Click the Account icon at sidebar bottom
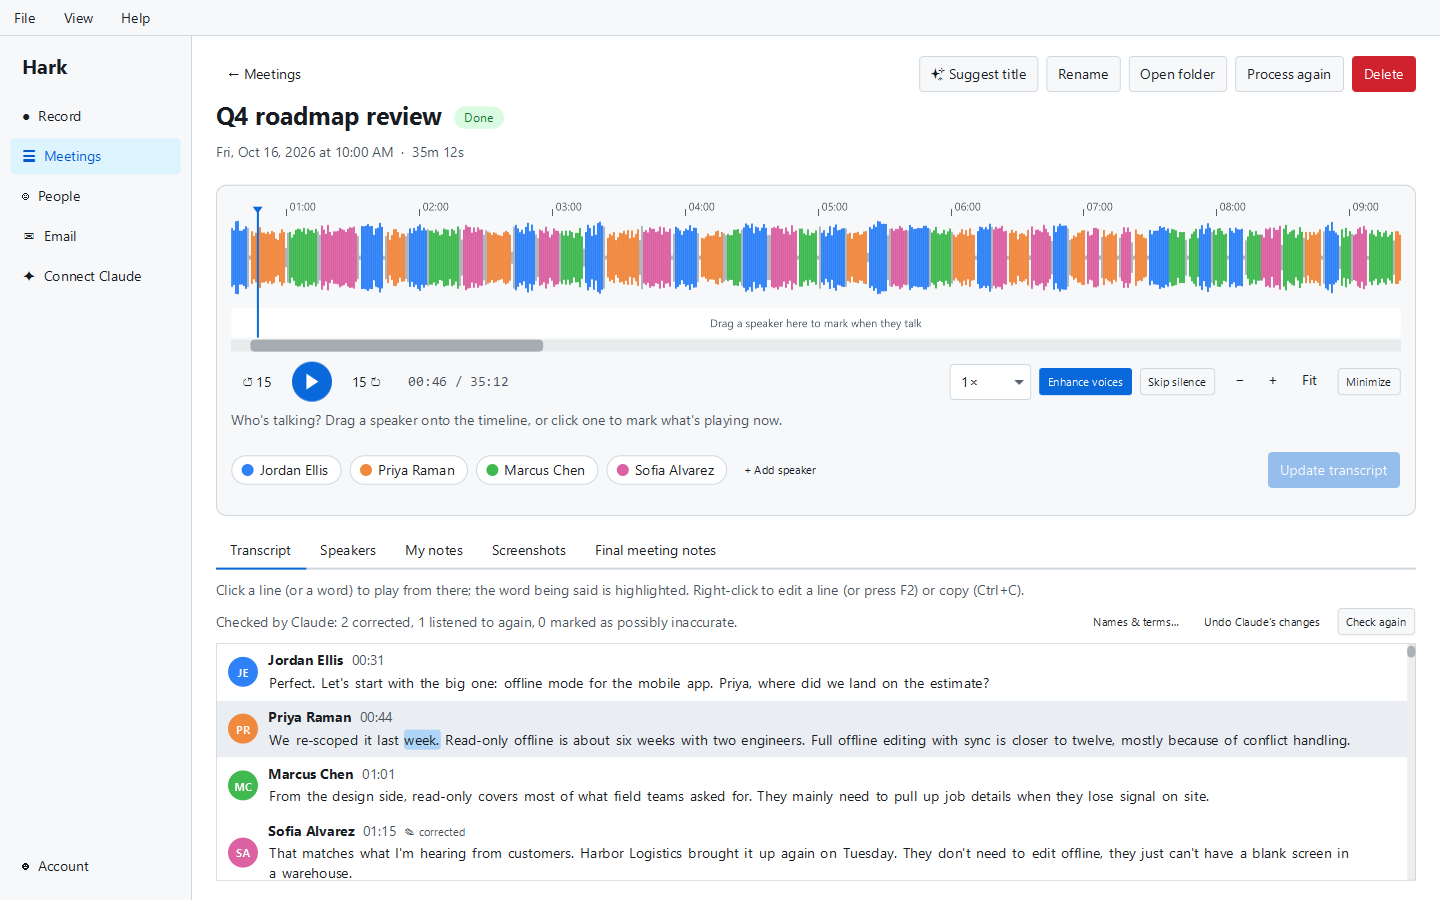The width and height of the screenshot is (1440, 900). pyautogui.click(x=26, y=867)
